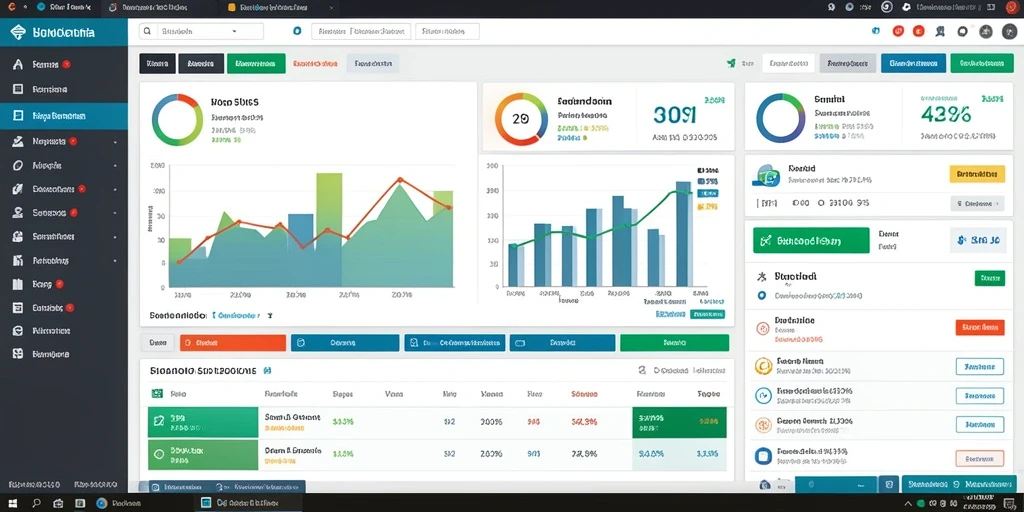This screenshot has width=1024, height=512.
Task: Click the teal legend swatch on the bar chart
Action: click(707, 193)
